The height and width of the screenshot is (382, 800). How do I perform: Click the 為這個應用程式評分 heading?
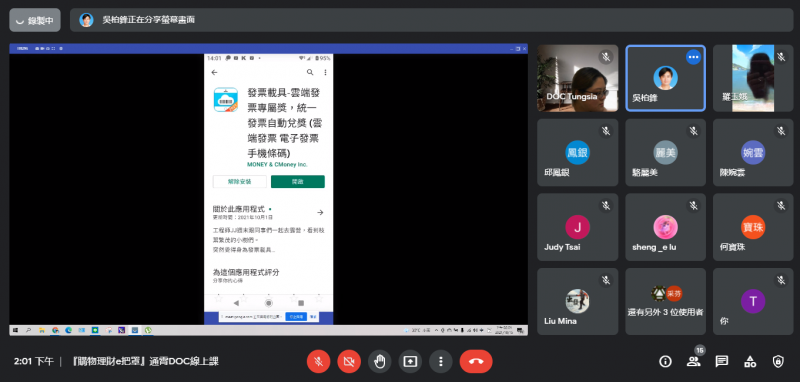coord(246,272)
